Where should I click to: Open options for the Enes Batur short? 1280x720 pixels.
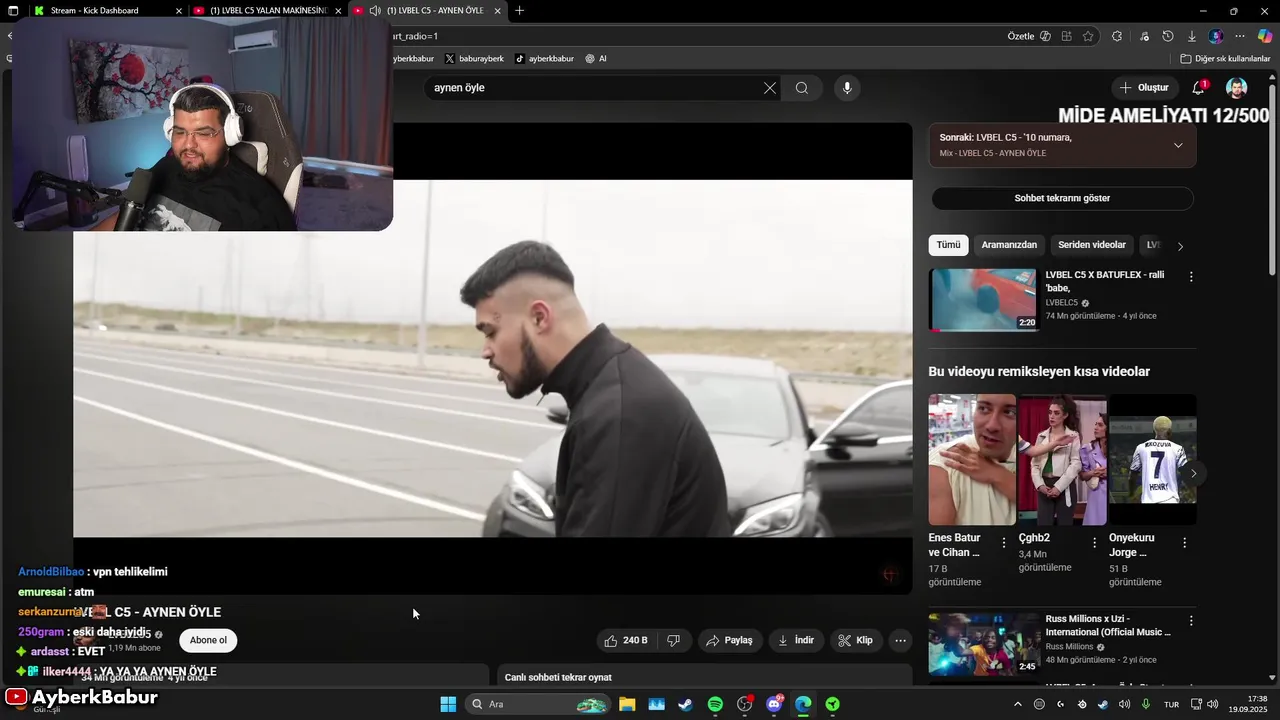point(1004,543)
